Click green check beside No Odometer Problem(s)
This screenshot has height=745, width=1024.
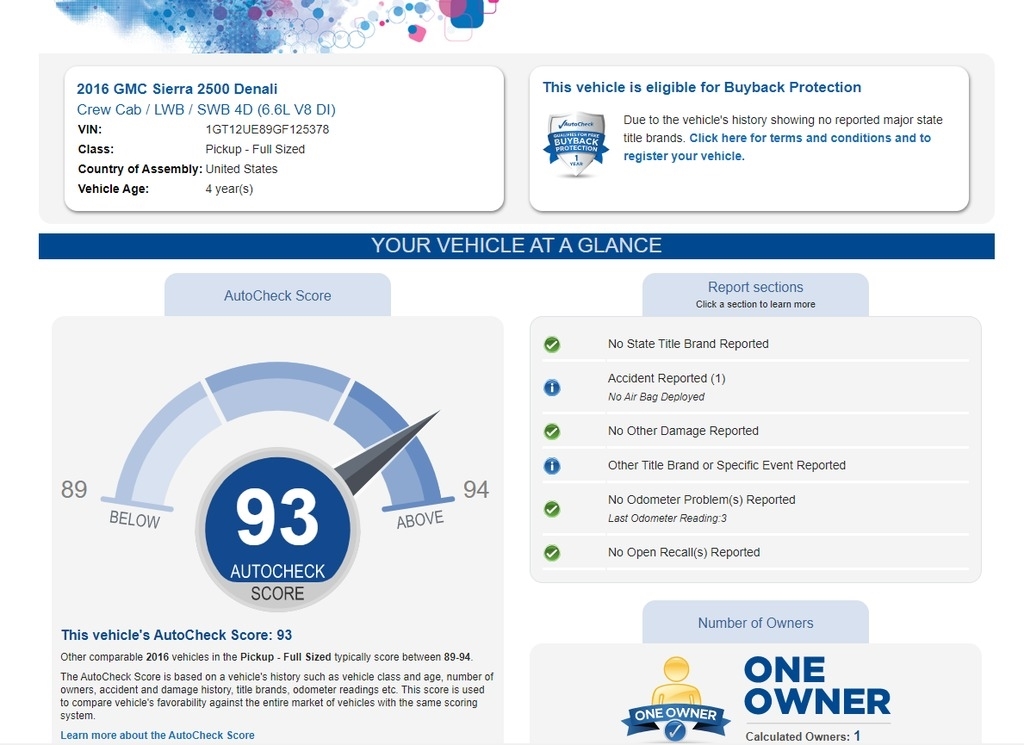[x=552, y=509]
